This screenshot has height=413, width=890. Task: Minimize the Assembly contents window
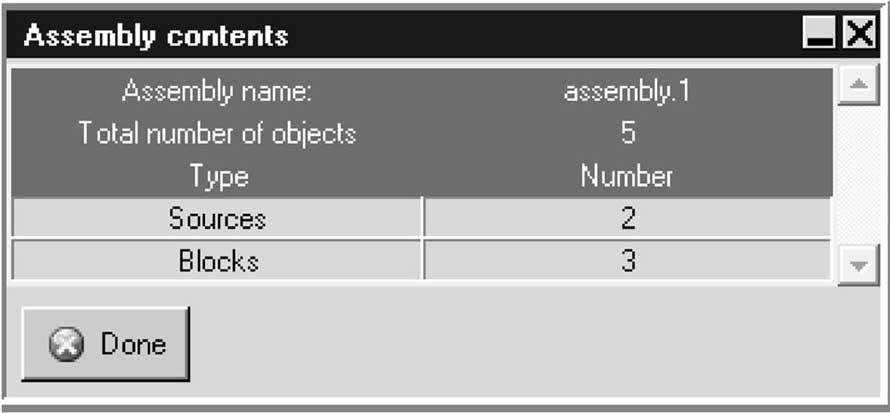[x=820, y=37]
